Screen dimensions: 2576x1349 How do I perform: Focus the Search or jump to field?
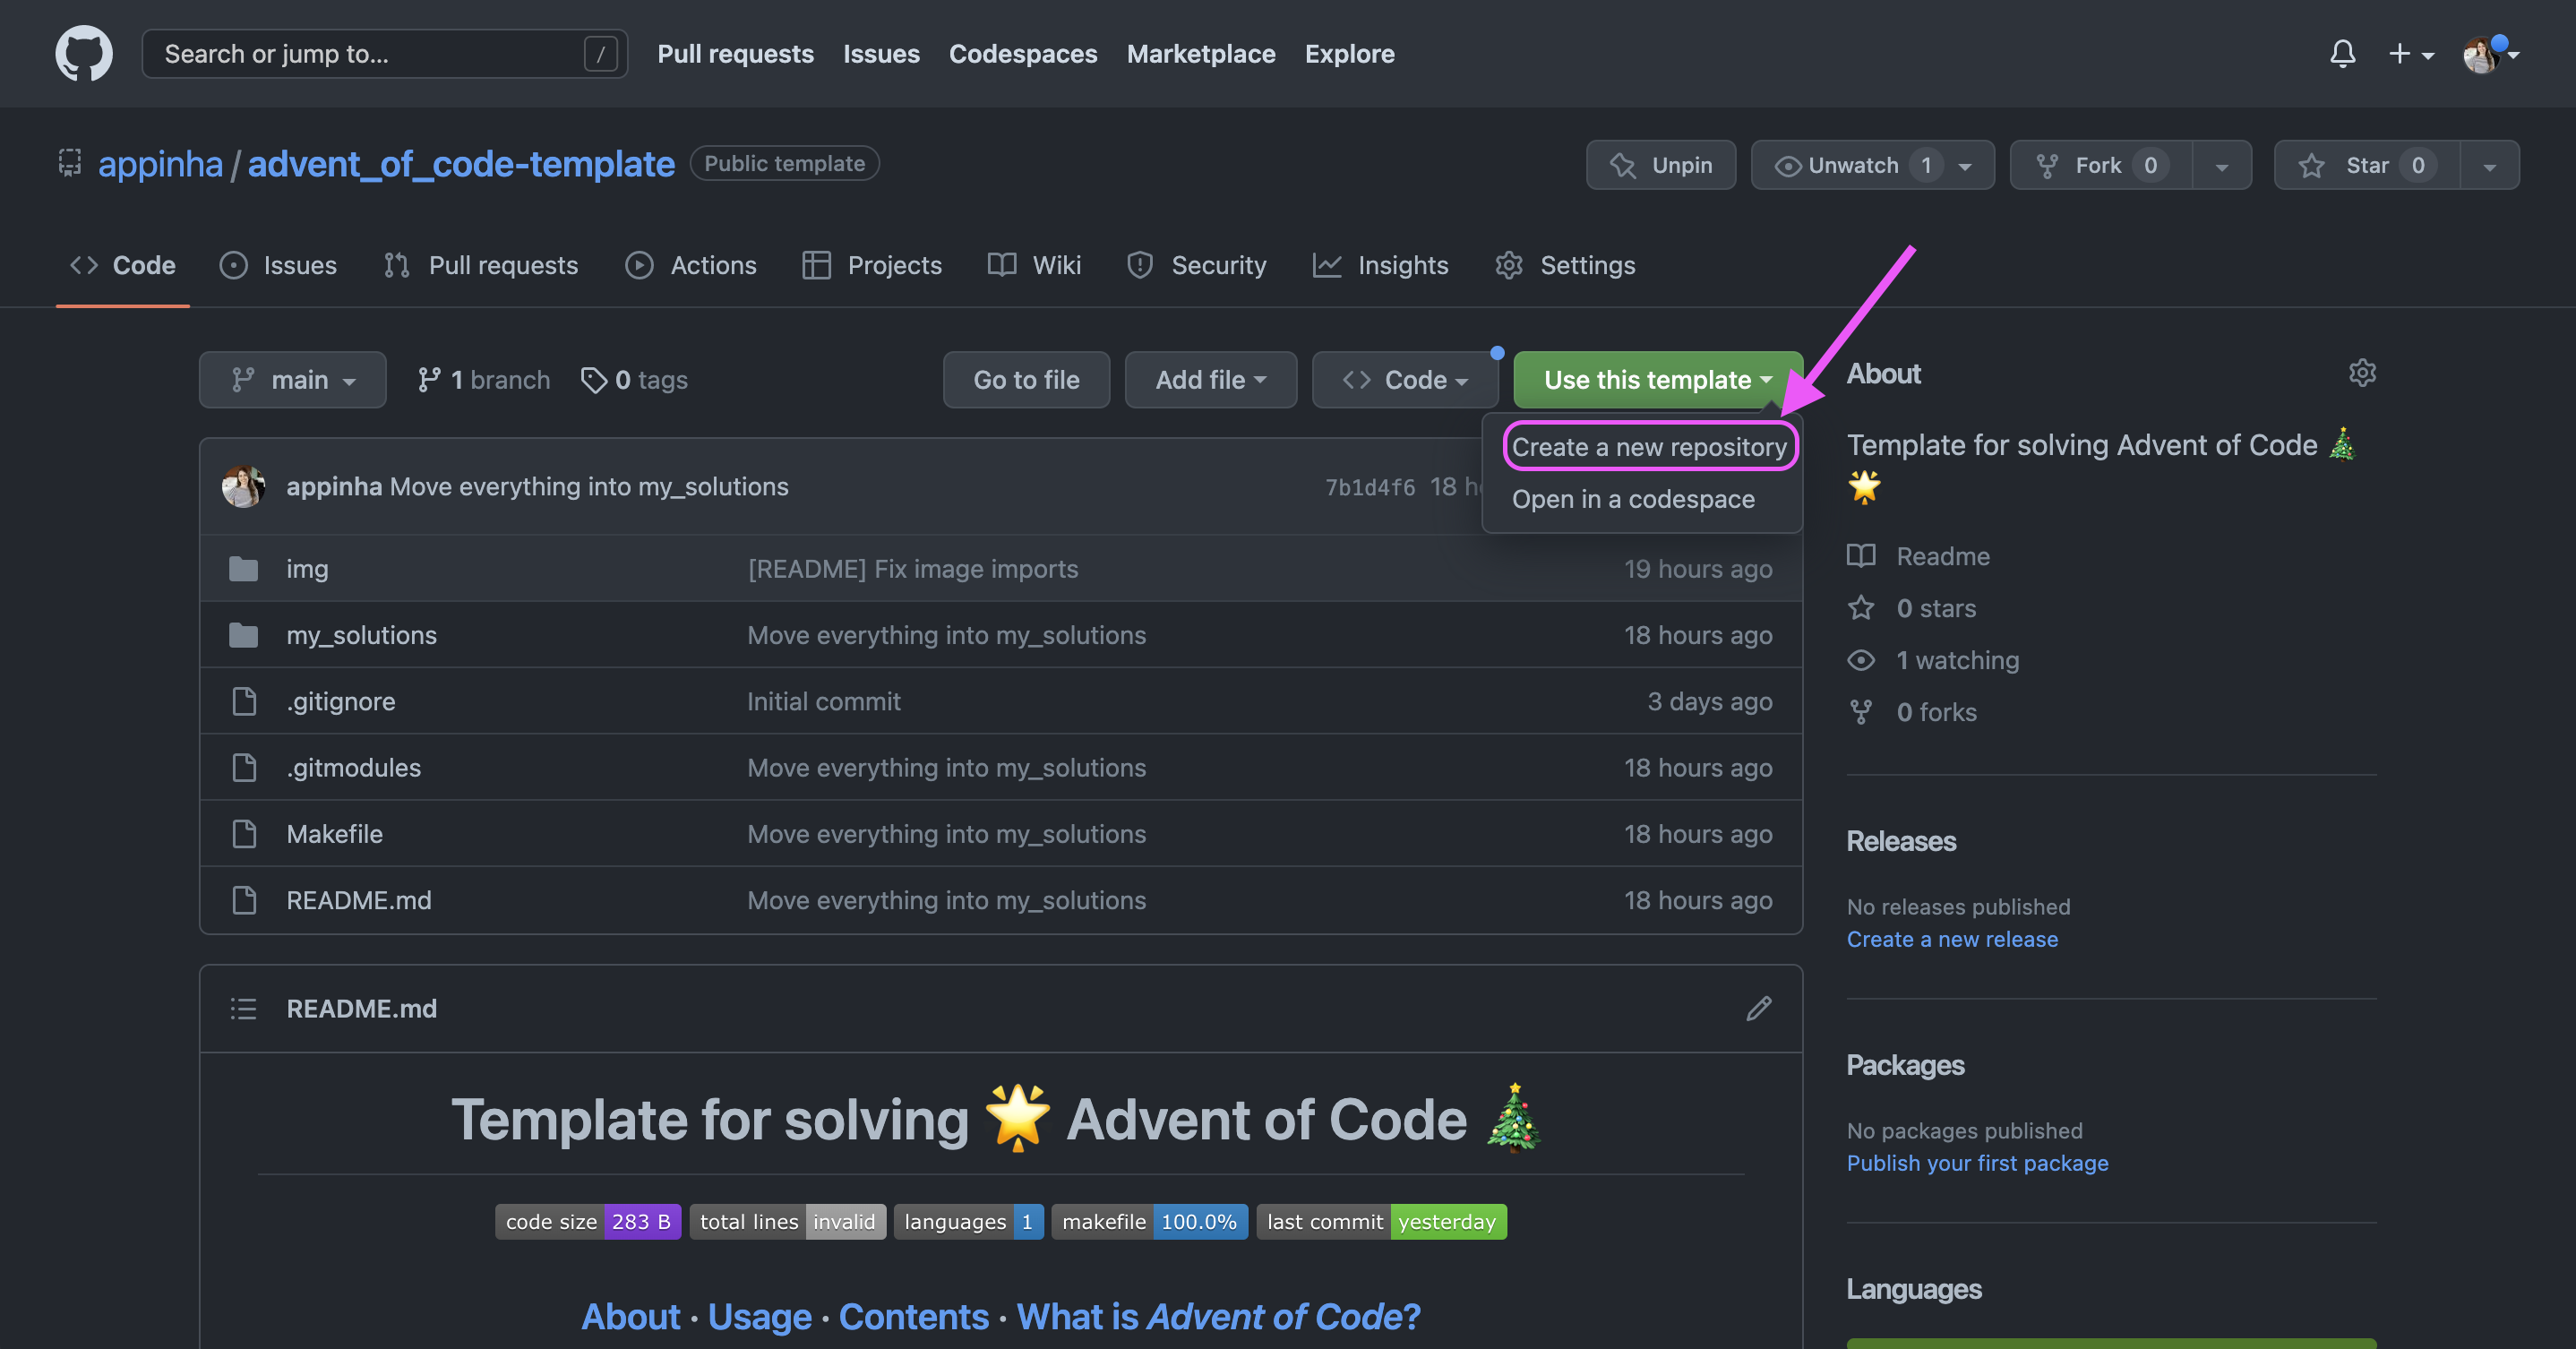tap(370, 54)
